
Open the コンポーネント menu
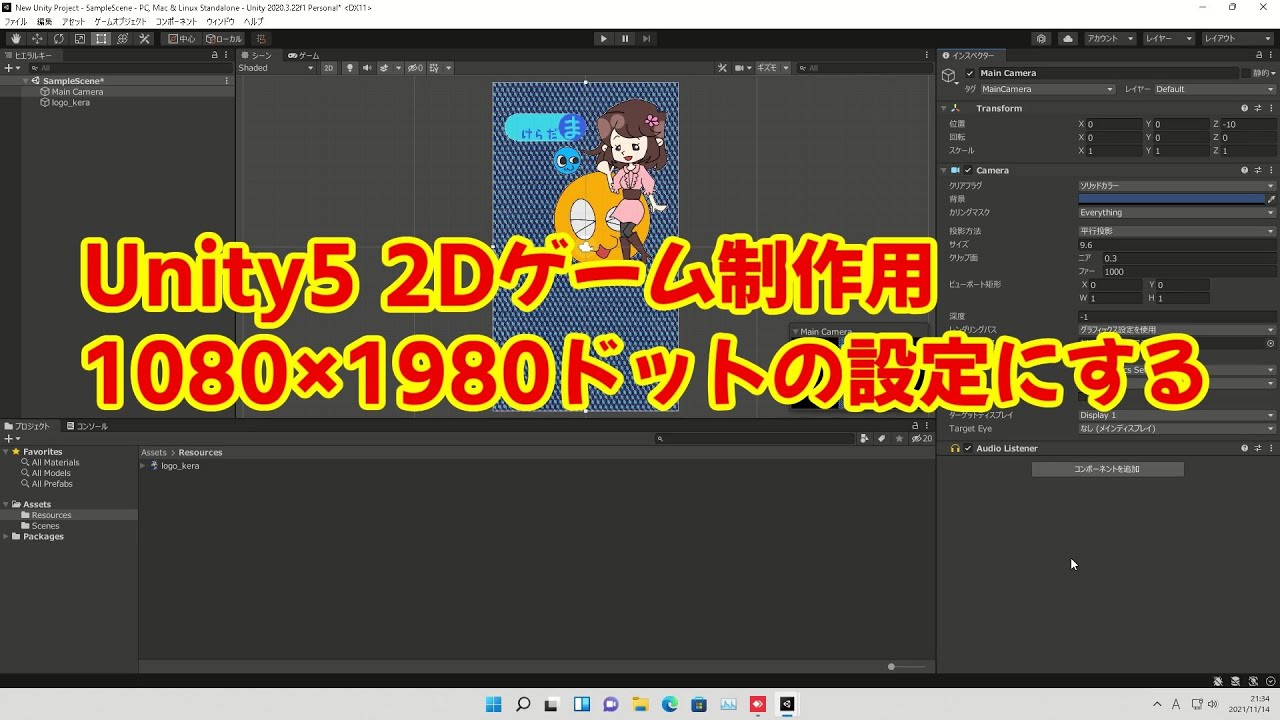coord(176,21)
